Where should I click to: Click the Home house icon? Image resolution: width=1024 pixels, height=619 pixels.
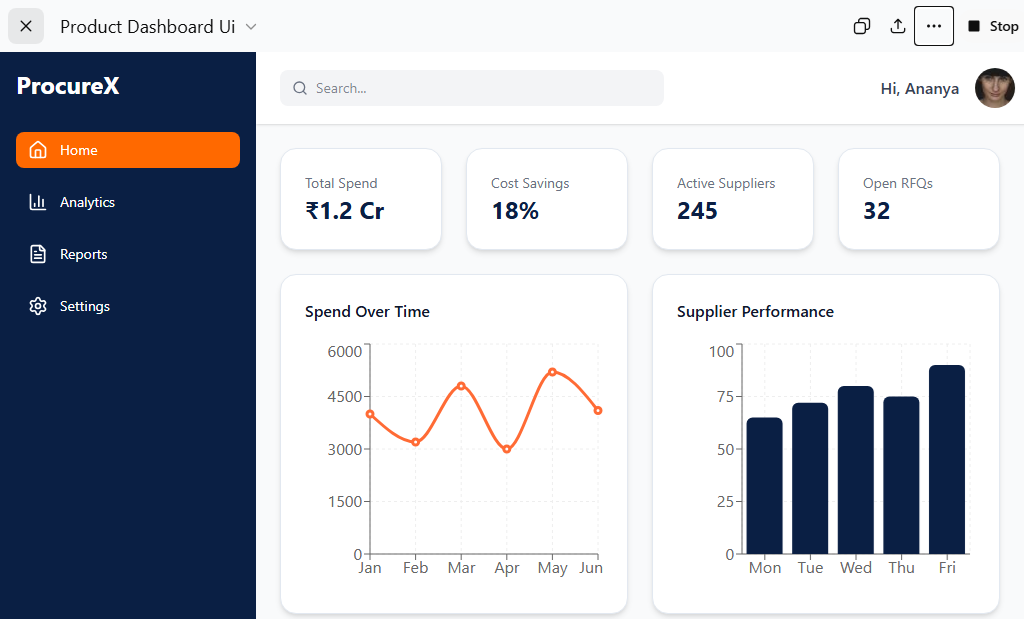tap(38, 150)
